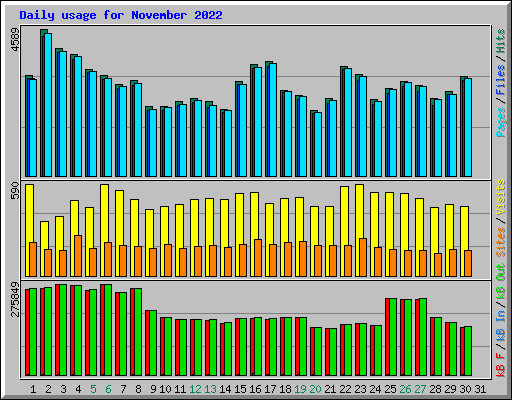Click the tallest cyan pages bar for day 2
Viewport: 512px width, 400px height.
(48, 105)
